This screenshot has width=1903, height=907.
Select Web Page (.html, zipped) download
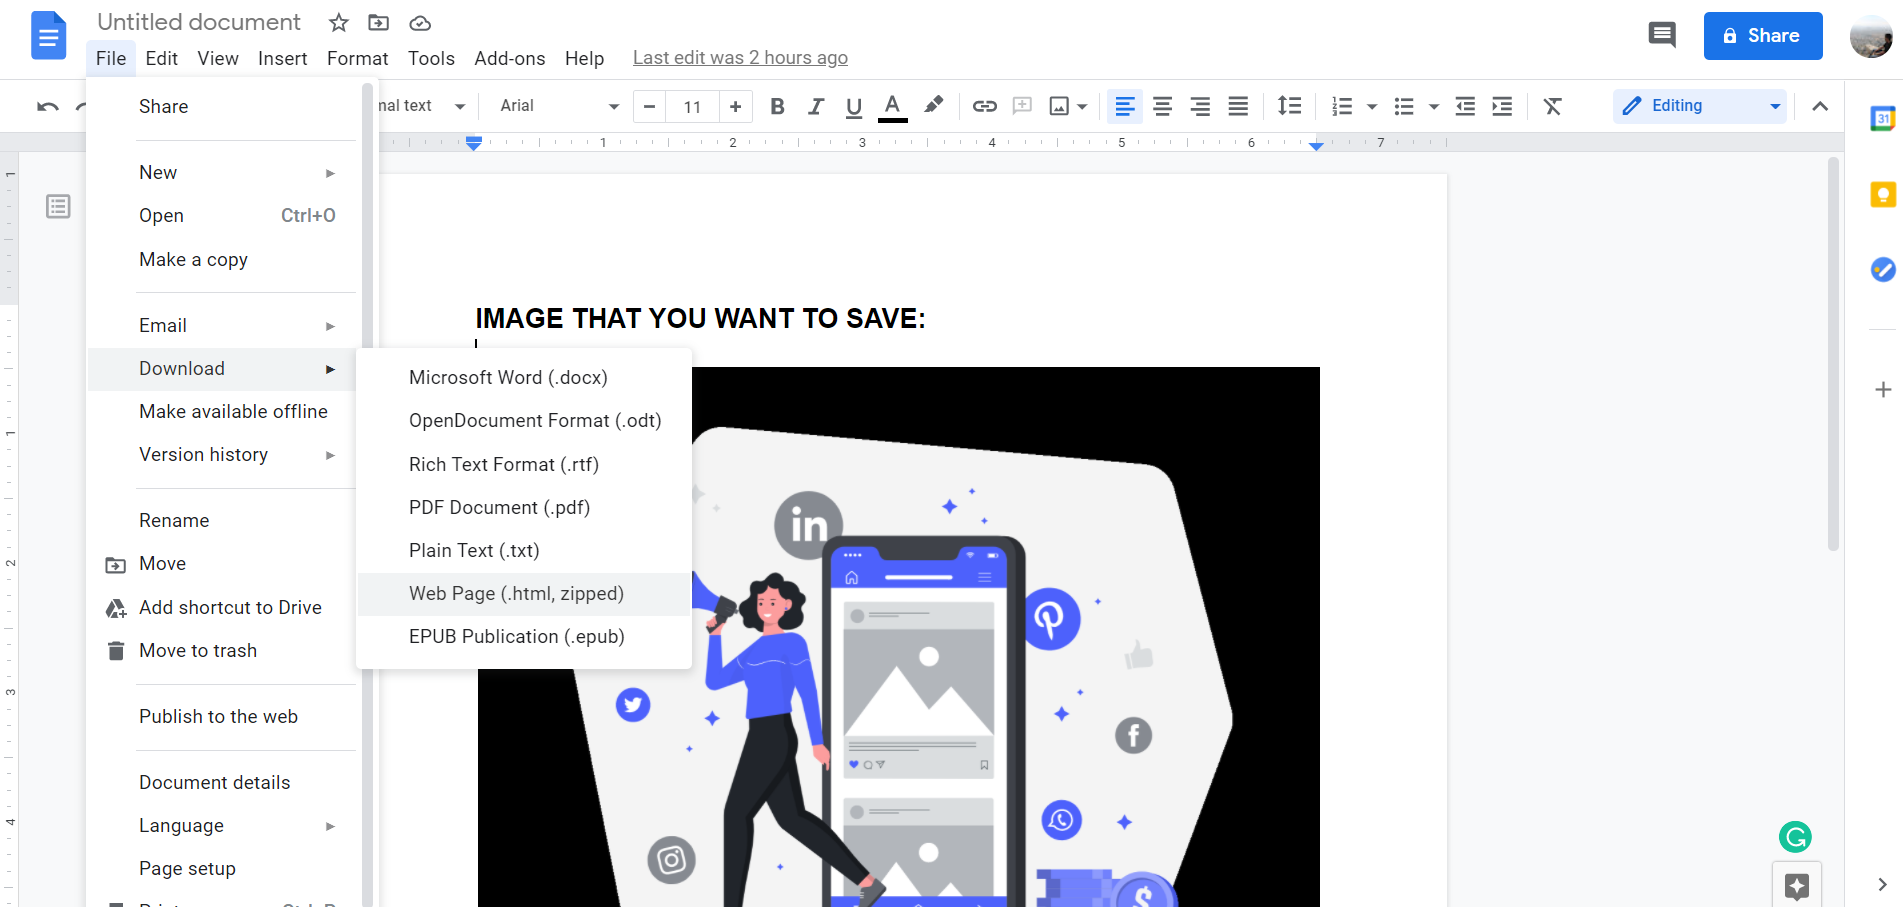pos(524,594)
